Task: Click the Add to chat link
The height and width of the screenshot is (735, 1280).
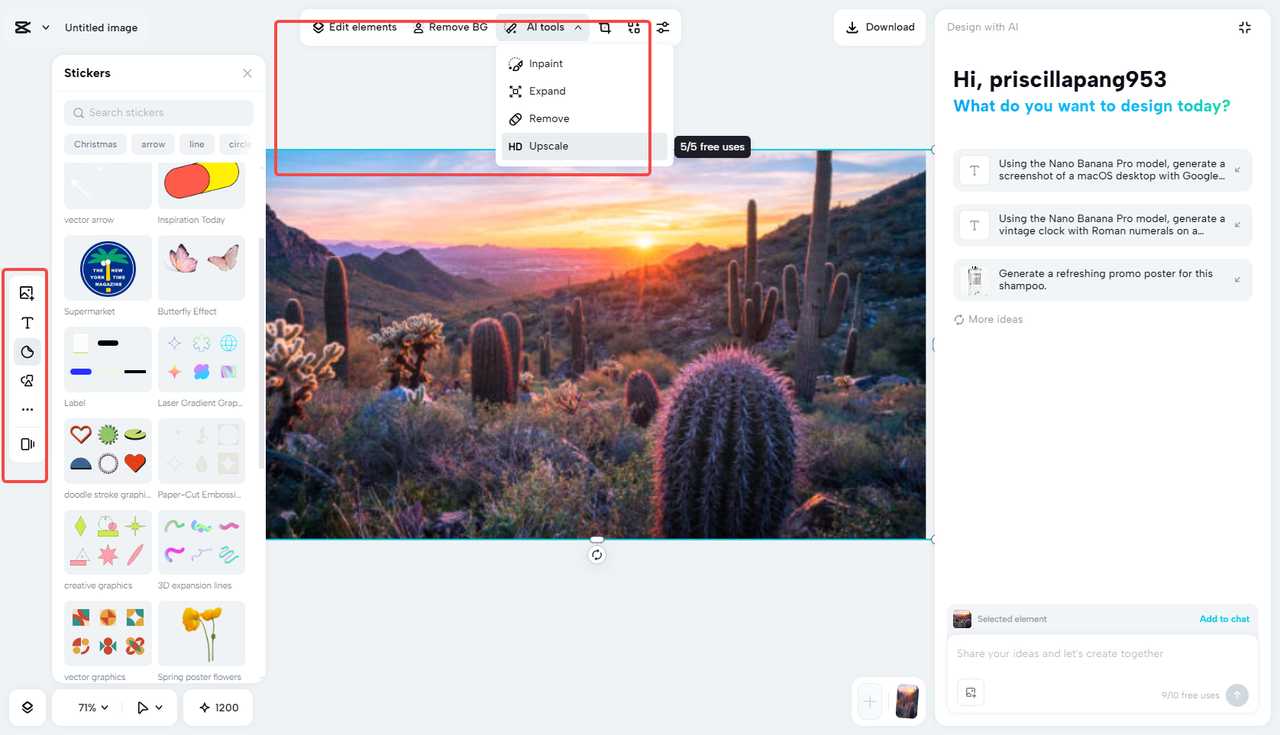Action: 1224,619
